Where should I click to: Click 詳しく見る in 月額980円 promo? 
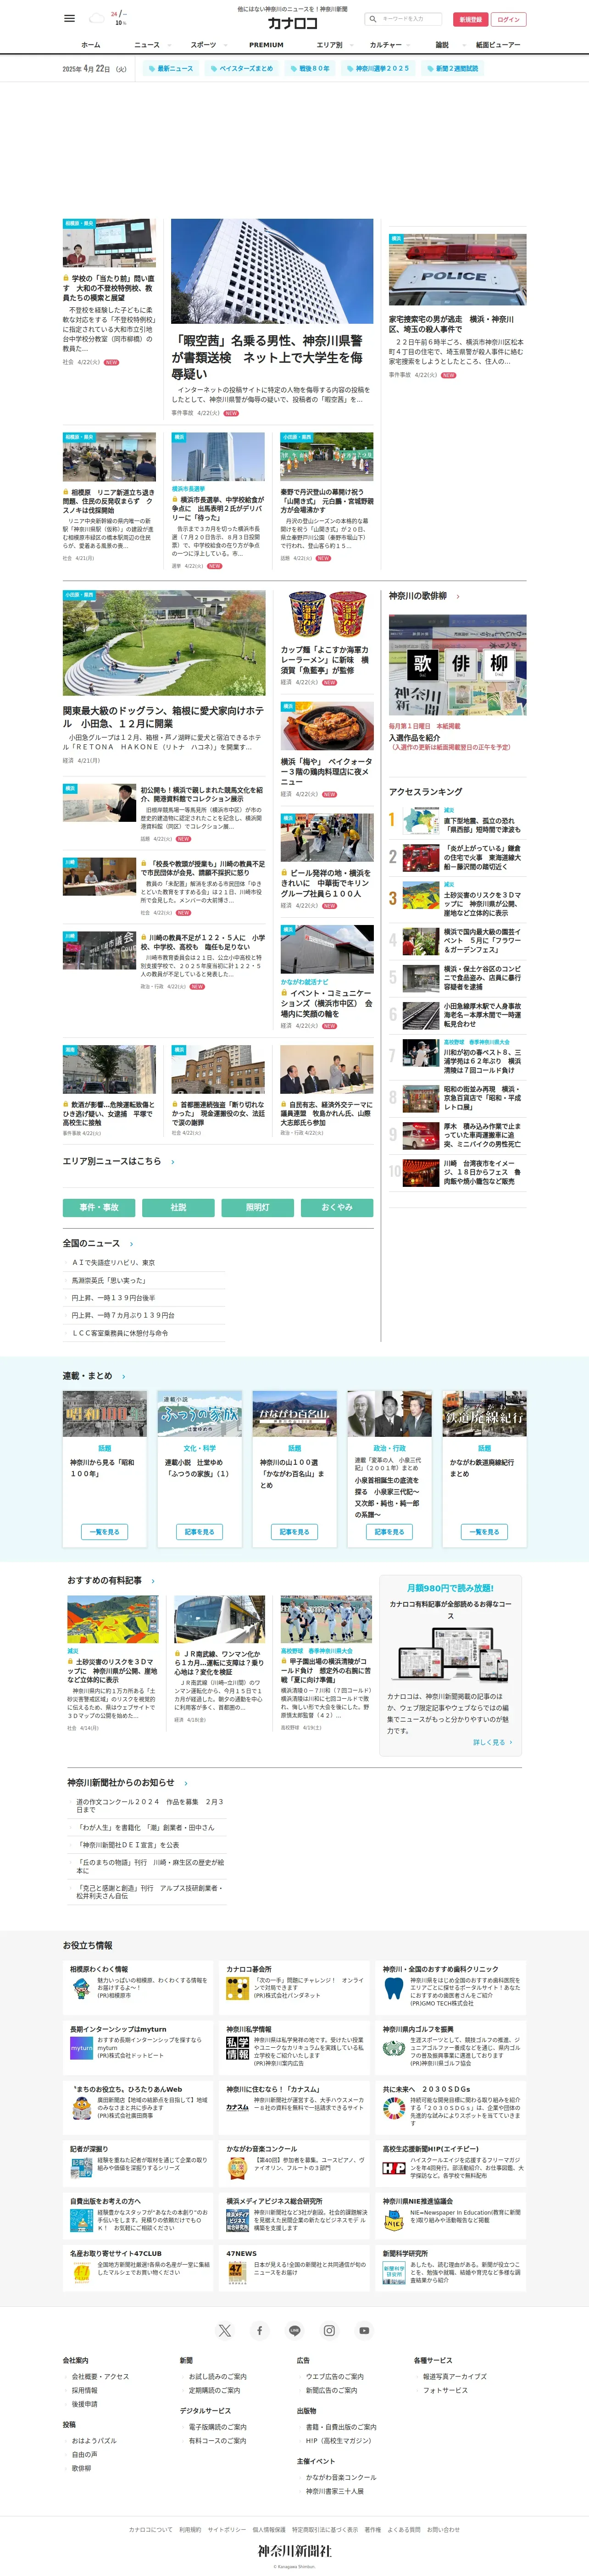(493, 1742)
